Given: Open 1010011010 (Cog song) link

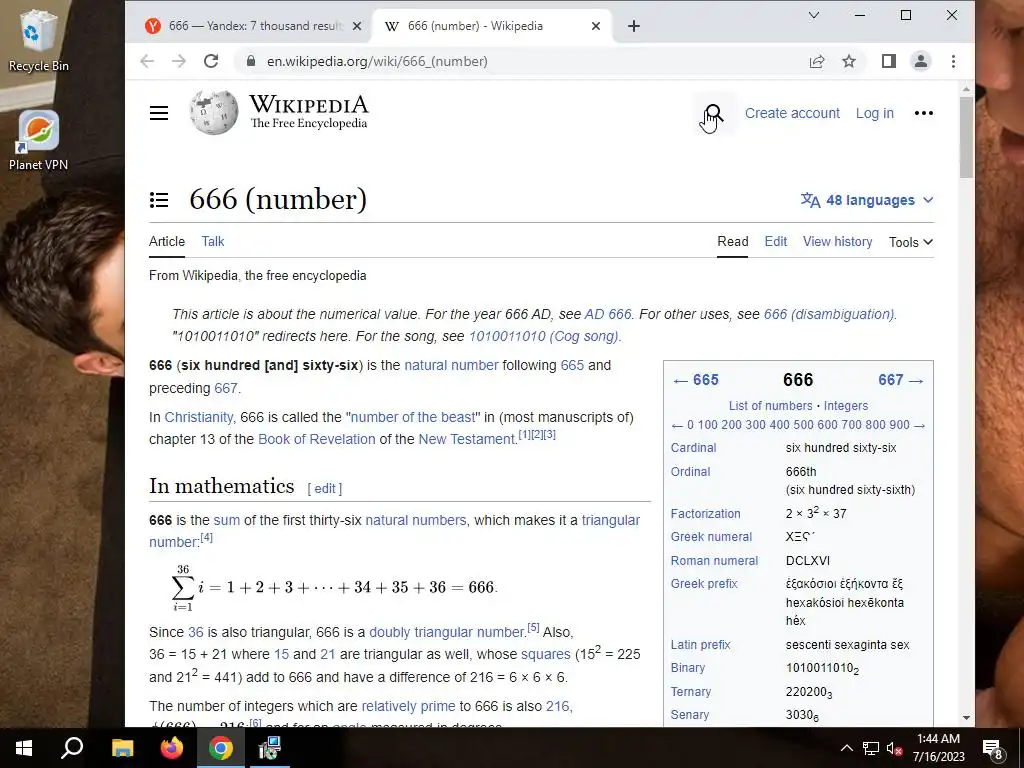Looking at the screenshot, I should coord(545,336).
